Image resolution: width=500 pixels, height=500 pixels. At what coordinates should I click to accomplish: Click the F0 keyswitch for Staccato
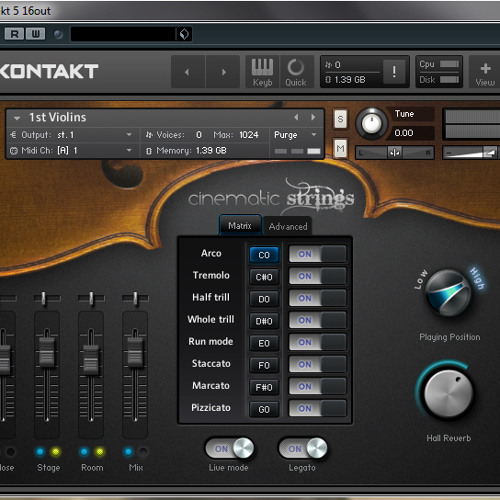click(264, 365)
